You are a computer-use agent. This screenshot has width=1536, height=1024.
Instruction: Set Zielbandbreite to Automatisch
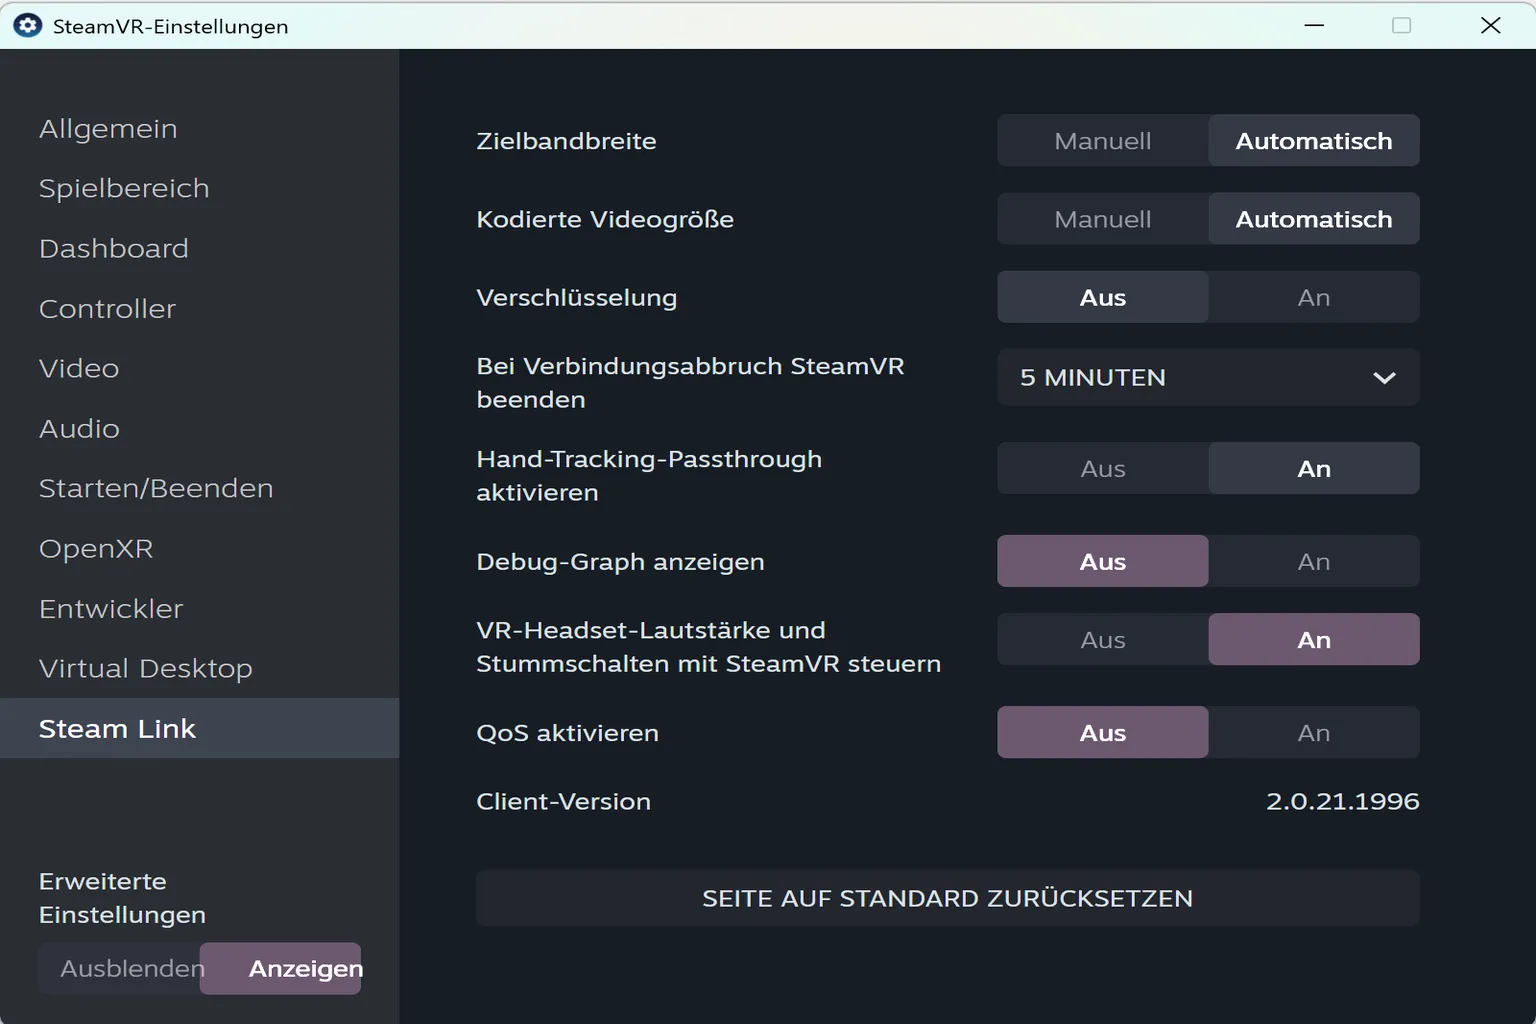[x=1314, y=141]
